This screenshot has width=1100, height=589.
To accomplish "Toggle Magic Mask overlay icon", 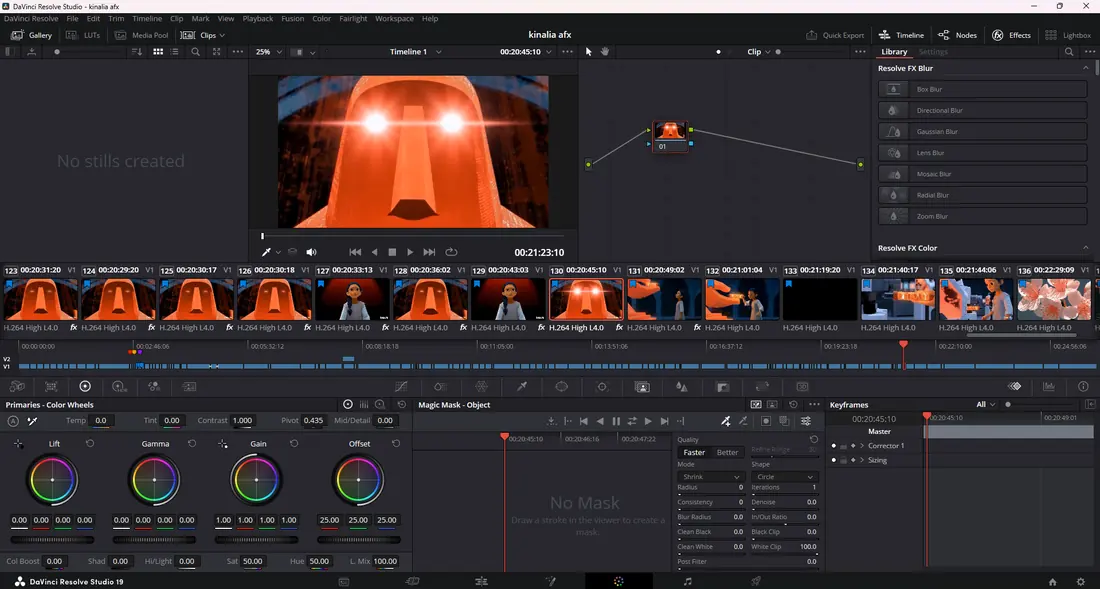I will click(x=766, y=421).
